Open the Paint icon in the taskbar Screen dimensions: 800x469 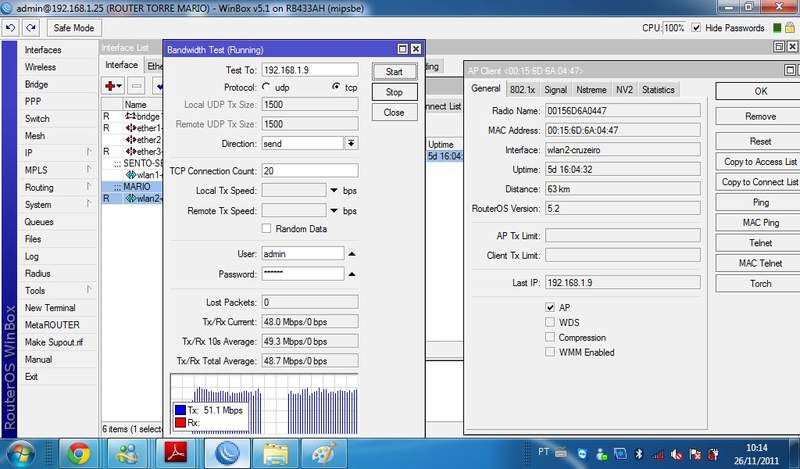point(324,453)
